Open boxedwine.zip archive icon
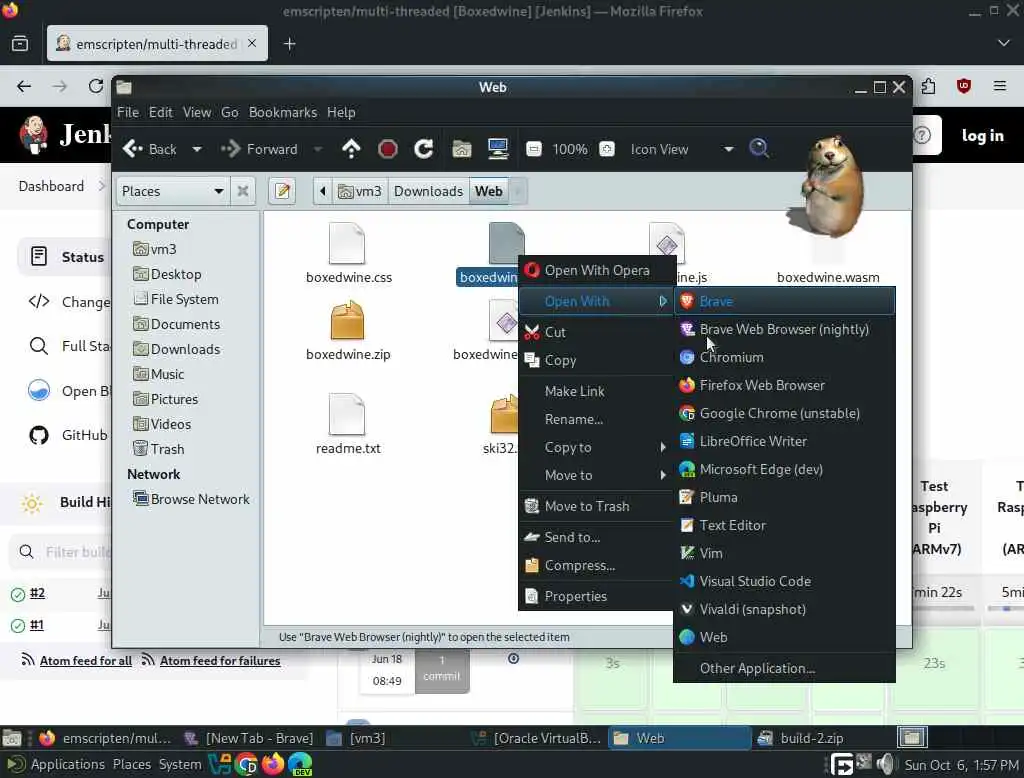 pos(347,320)
